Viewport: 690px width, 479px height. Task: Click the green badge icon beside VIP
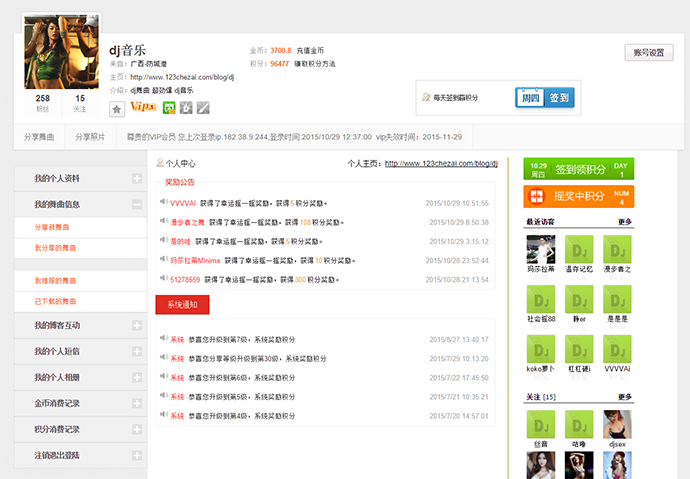coord(169,108)
